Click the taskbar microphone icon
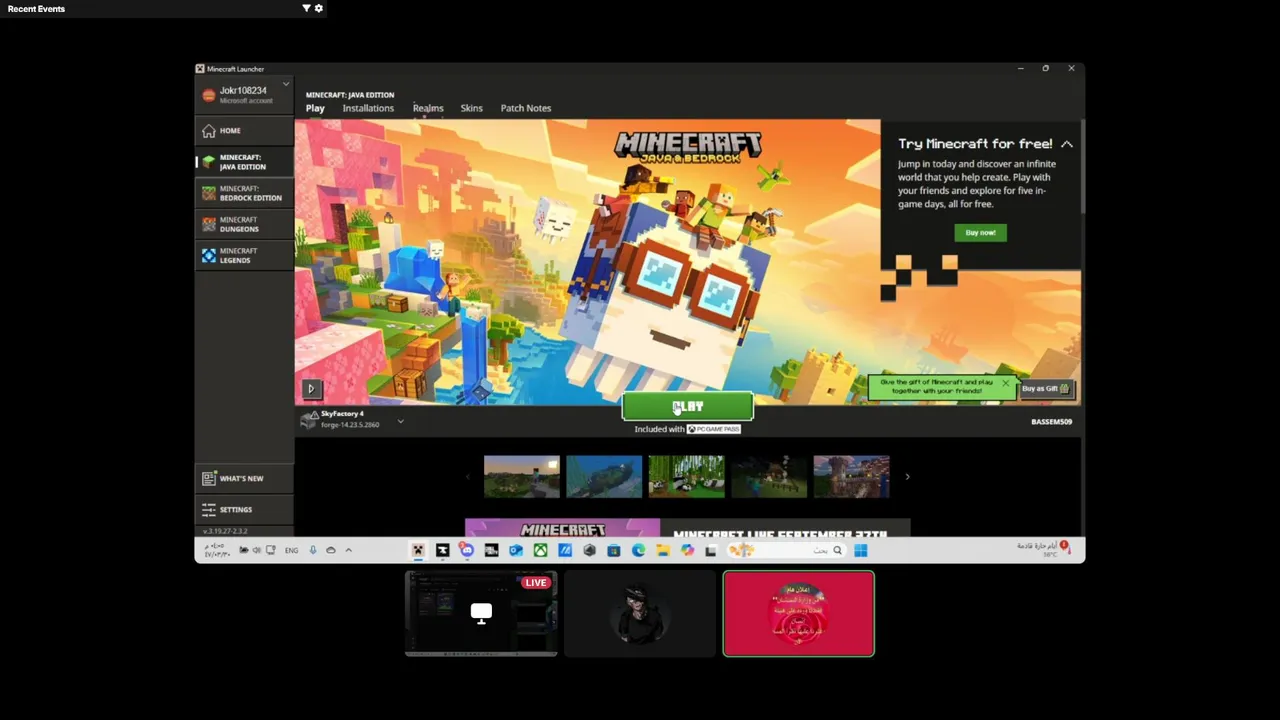The height and width of the screenshot is (720, 1280). [312, 550]
